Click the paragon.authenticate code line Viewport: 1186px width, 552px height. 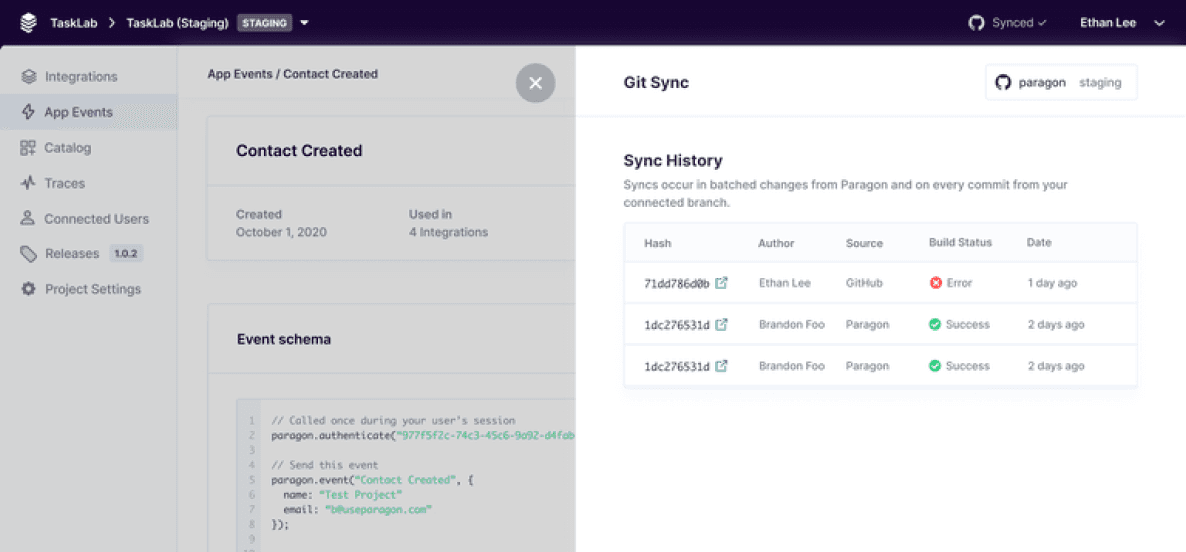coord(423,435)
